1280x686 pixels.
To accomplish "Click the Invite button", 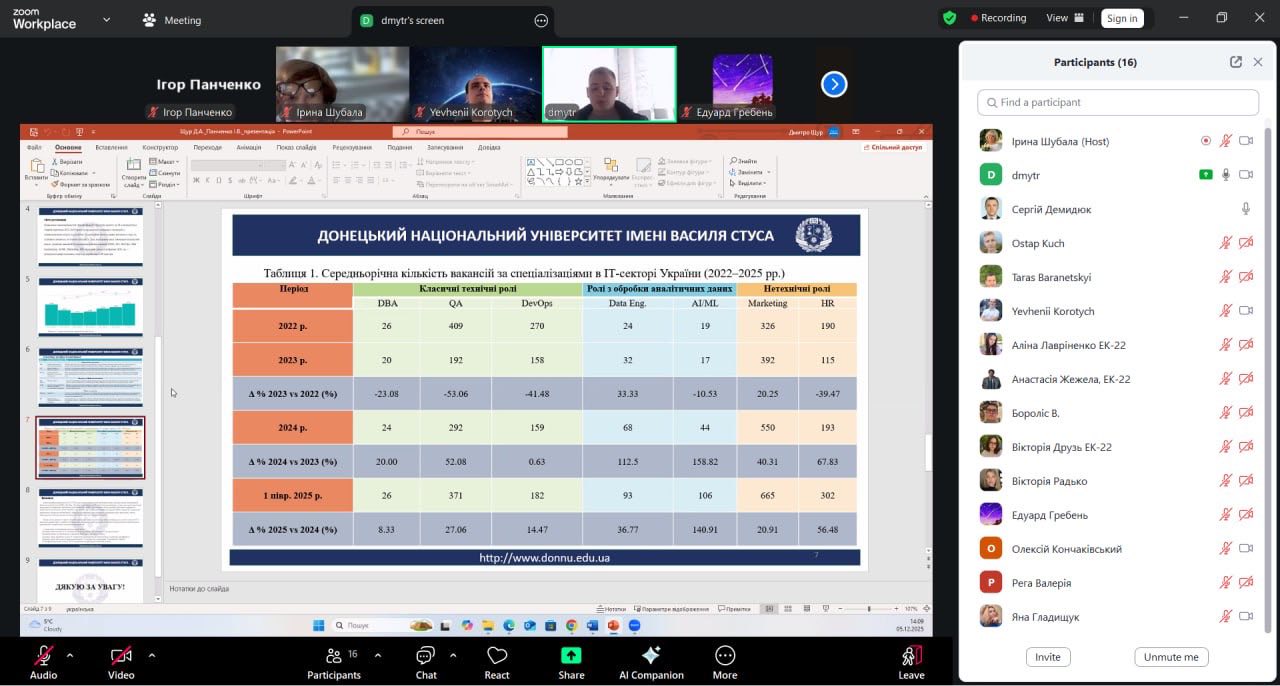I will pos(1047,657).
